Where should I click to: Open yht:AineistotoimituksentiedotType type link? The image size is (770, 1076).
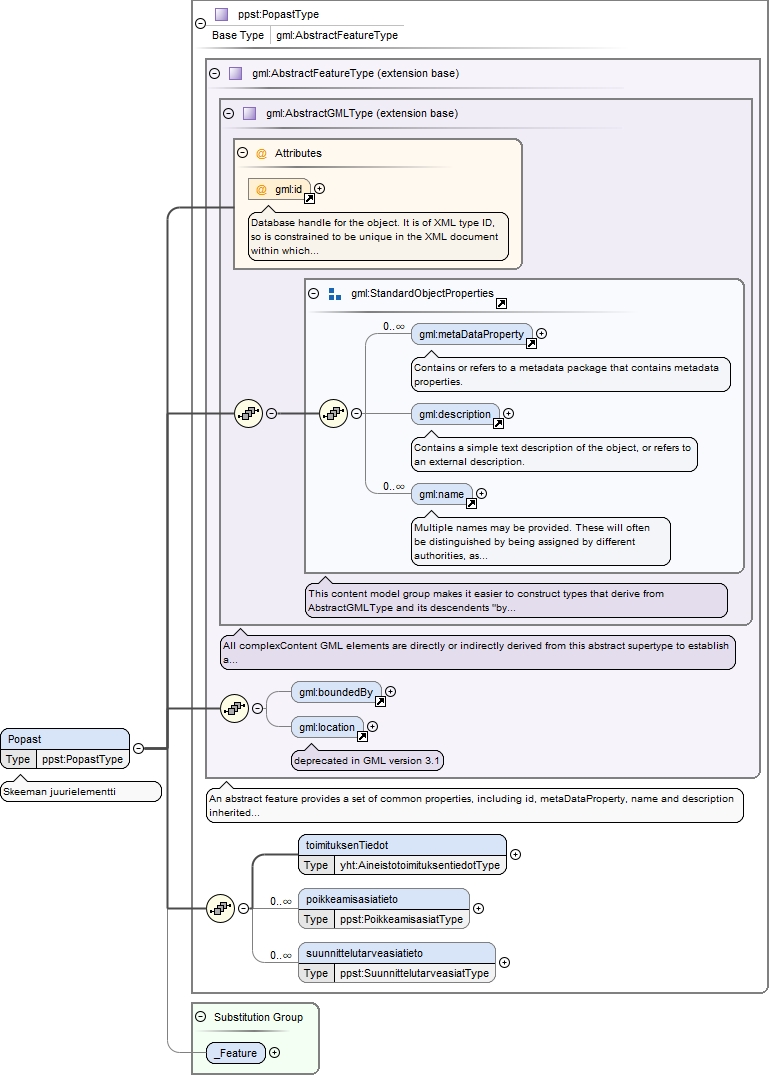point(420,865)
